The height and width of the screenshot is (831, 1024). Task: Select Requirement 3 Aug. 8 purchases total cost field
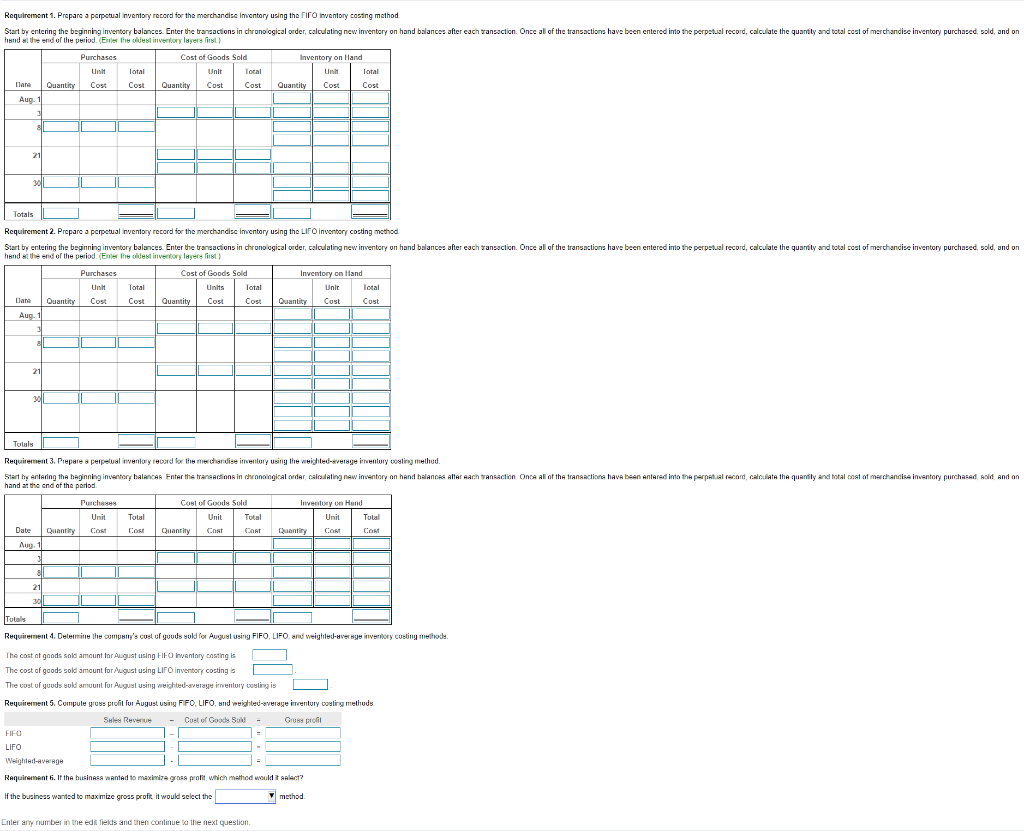click(136, 572)
